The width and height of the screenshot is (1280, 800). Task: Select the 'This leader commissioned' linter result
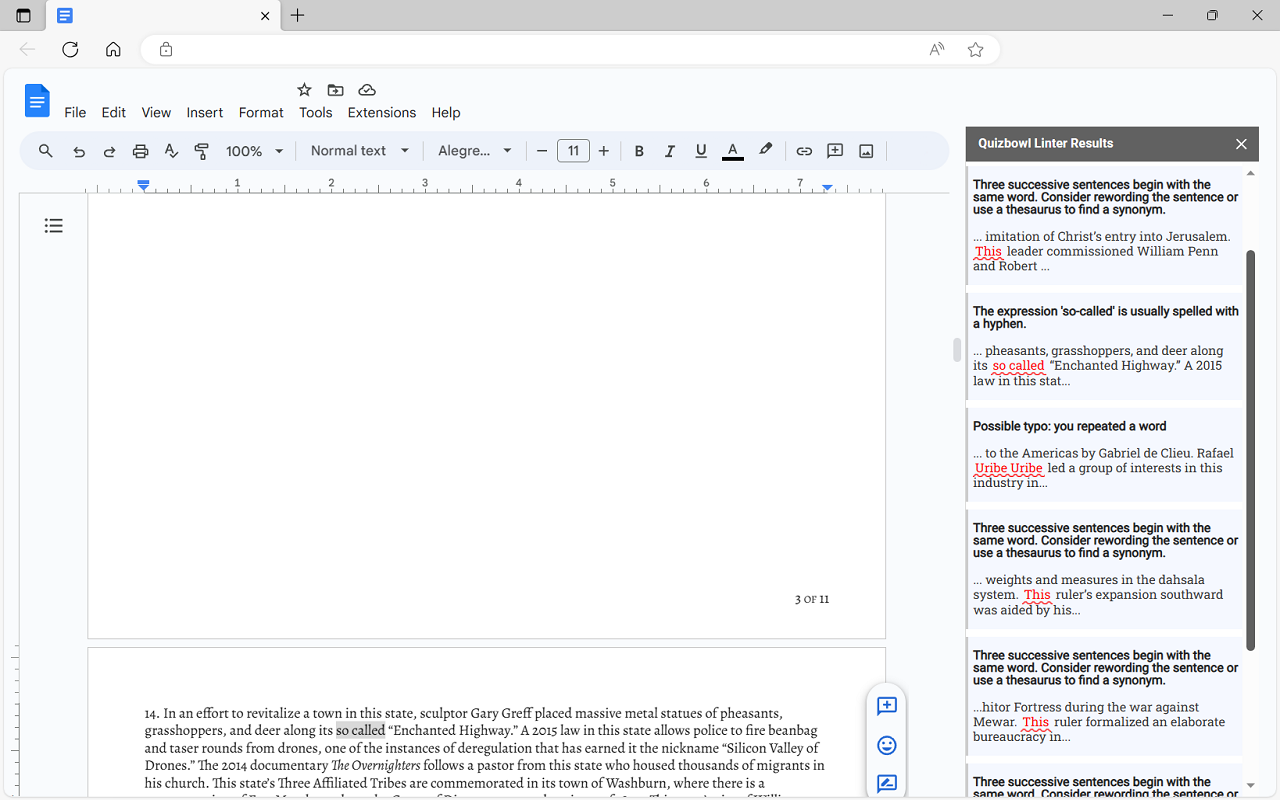click(1105, 225)
